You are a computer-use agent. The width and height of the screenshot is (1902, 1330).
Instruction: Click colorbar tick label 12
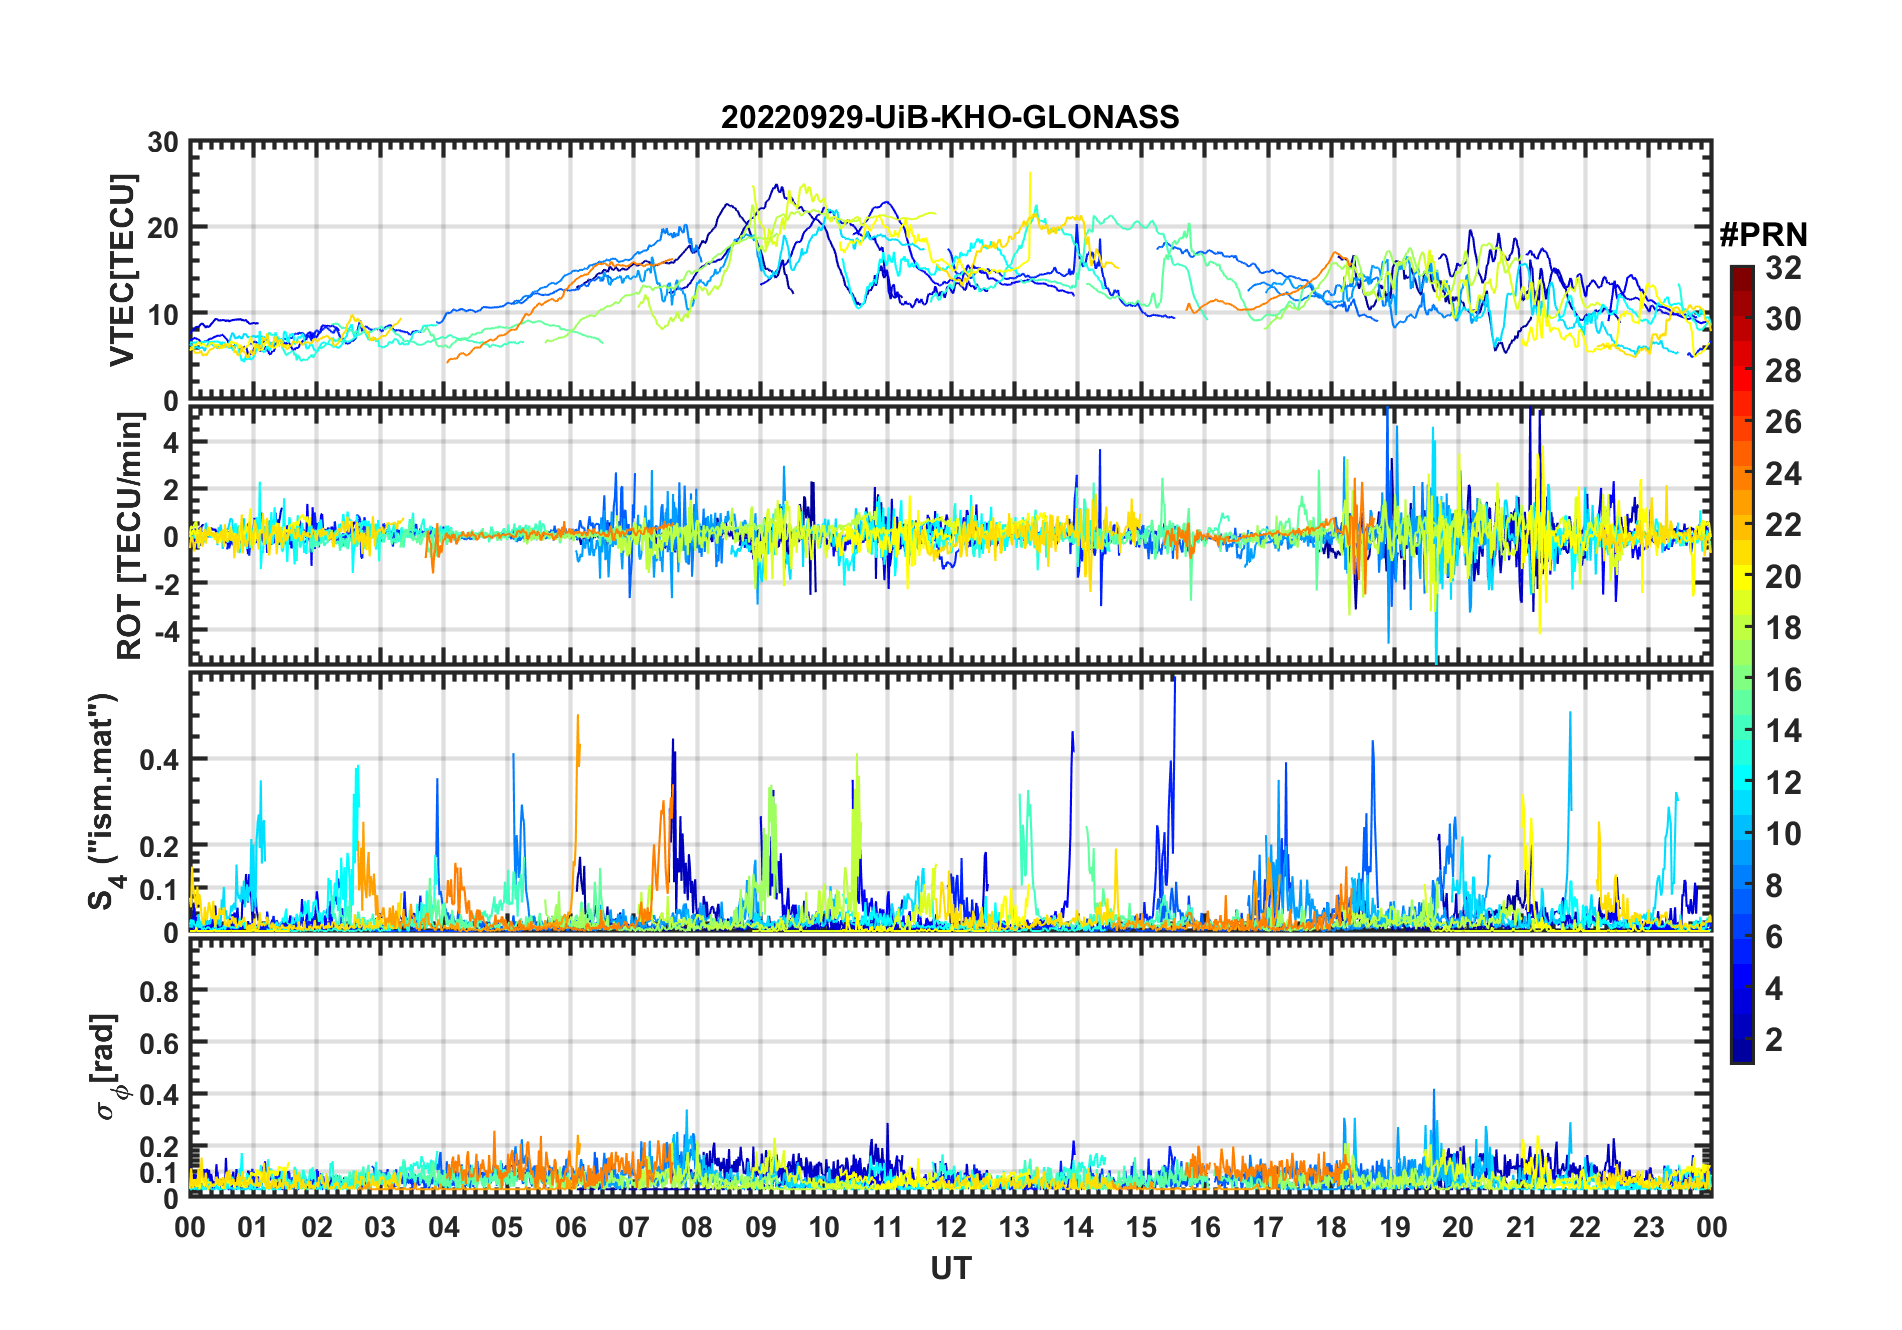(x=1783, y=783)
